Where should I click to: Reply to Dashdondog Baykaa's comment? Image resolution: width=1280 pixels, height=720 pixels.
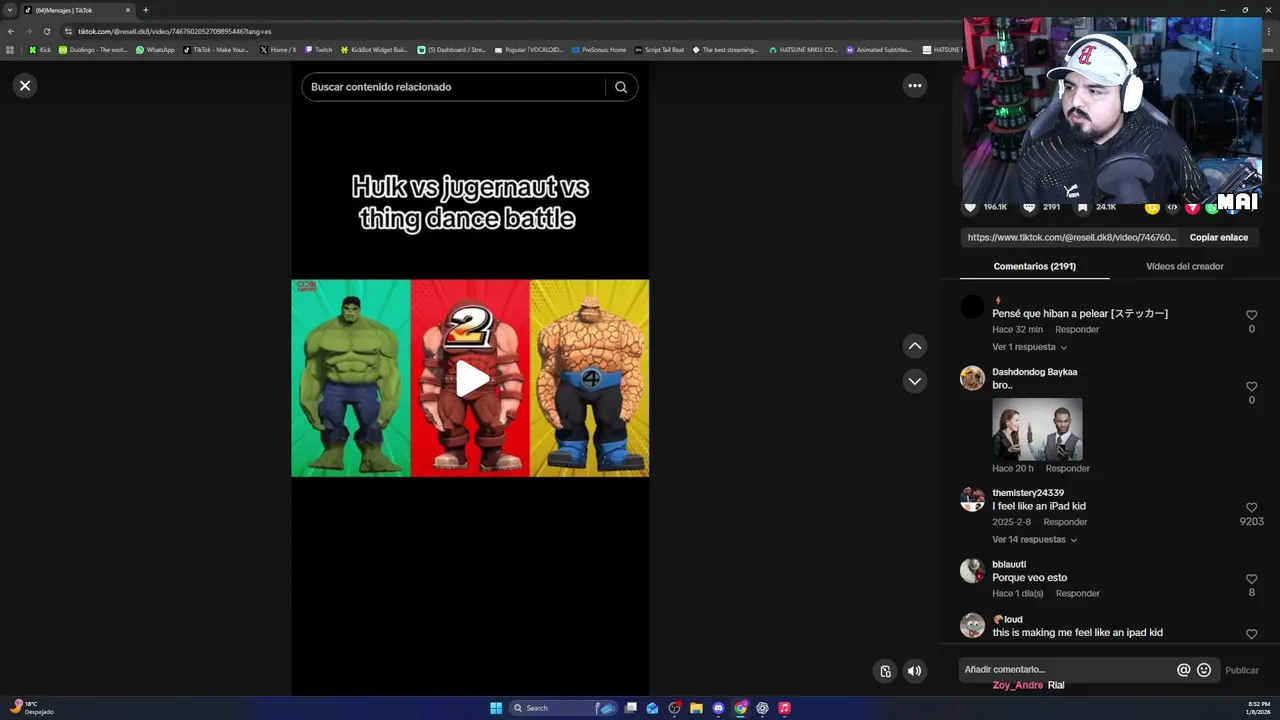click(x=1067, y=469)
